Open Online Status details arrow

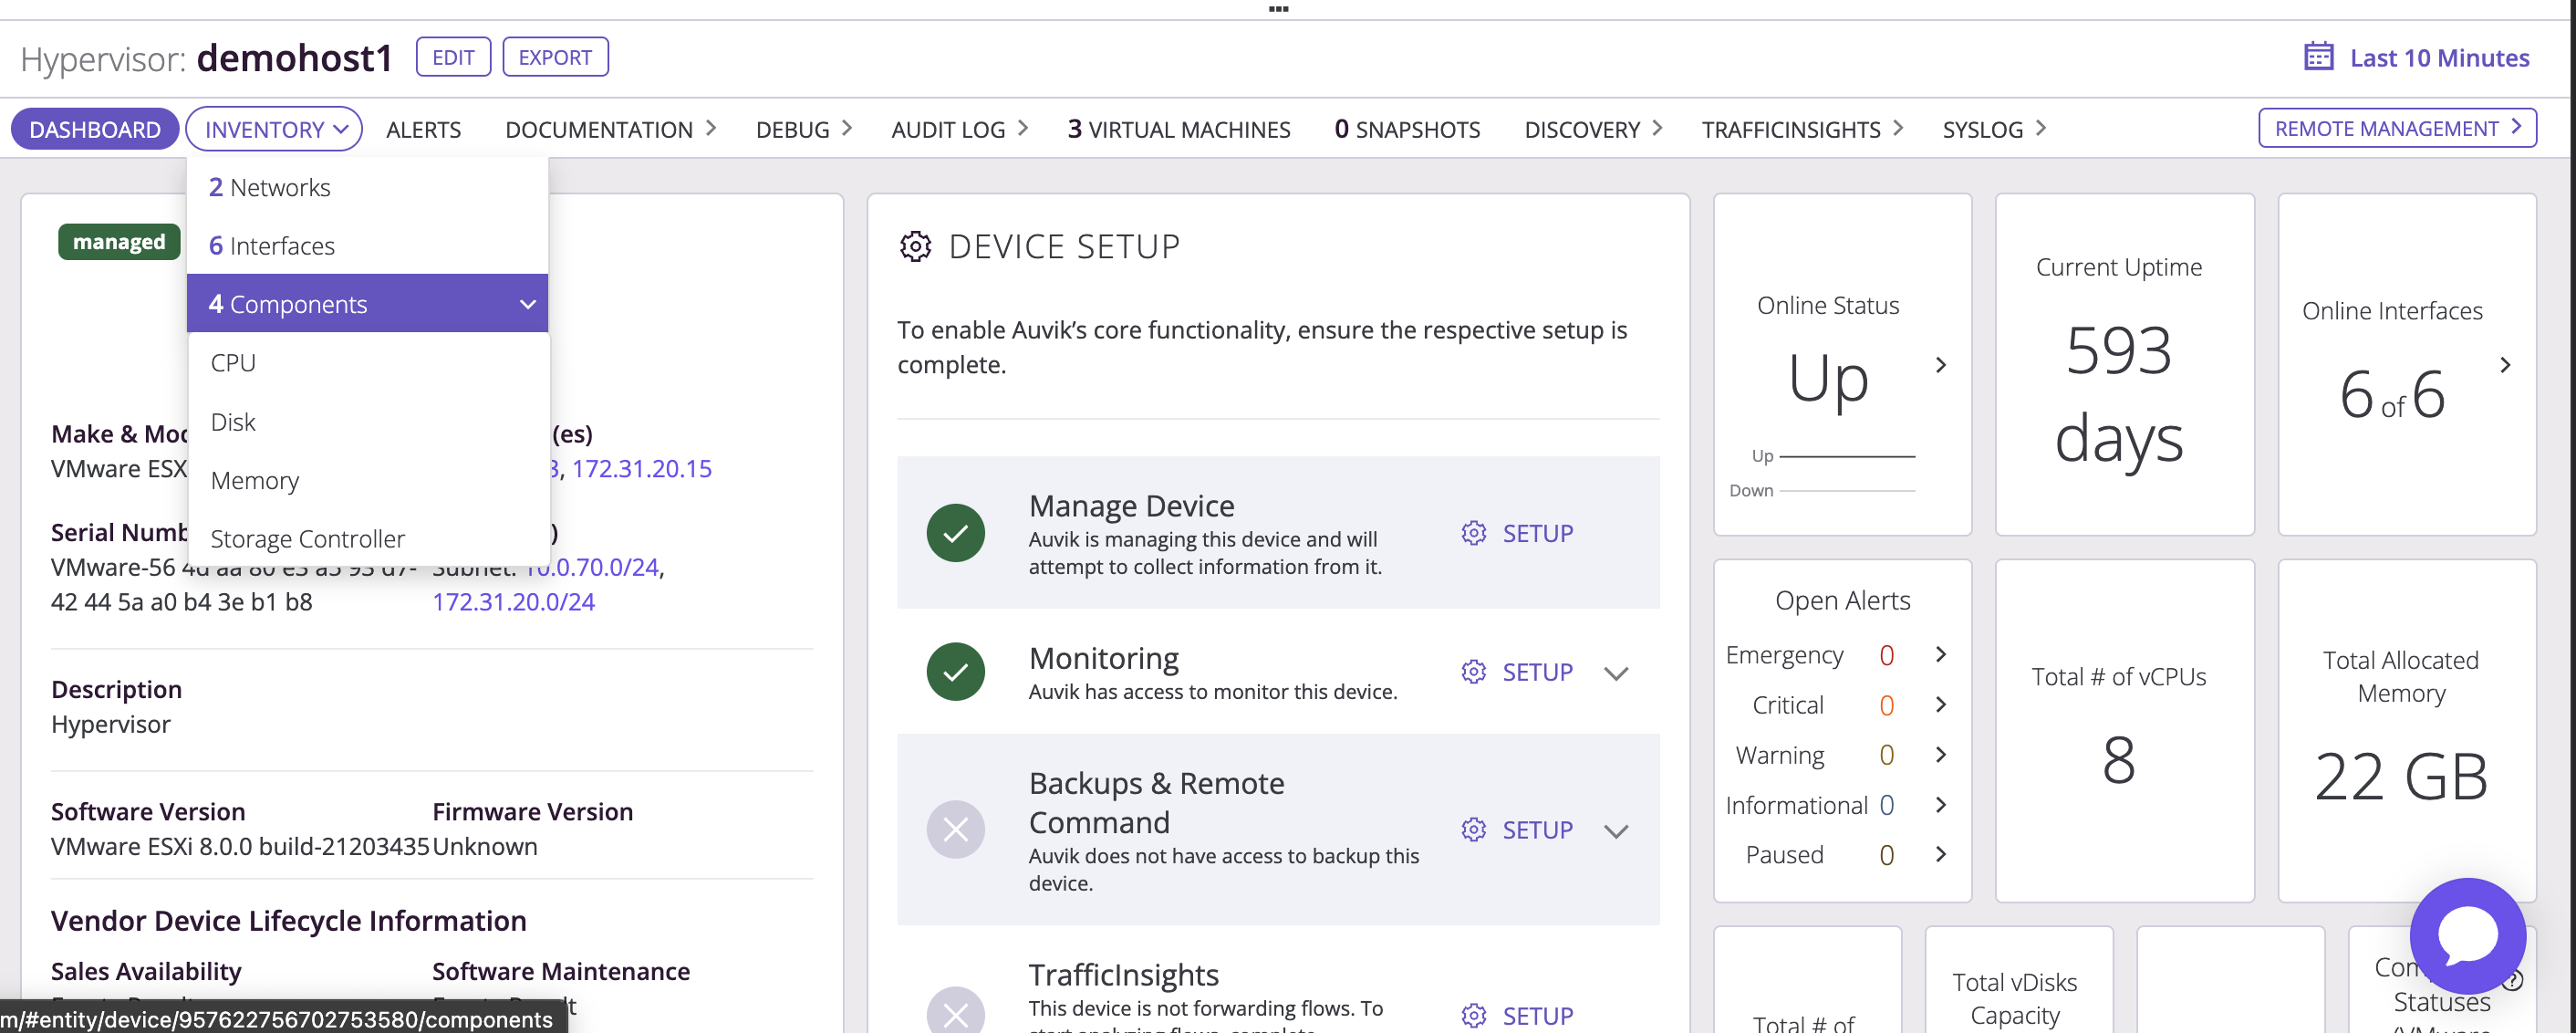(x=1941, y=365)
